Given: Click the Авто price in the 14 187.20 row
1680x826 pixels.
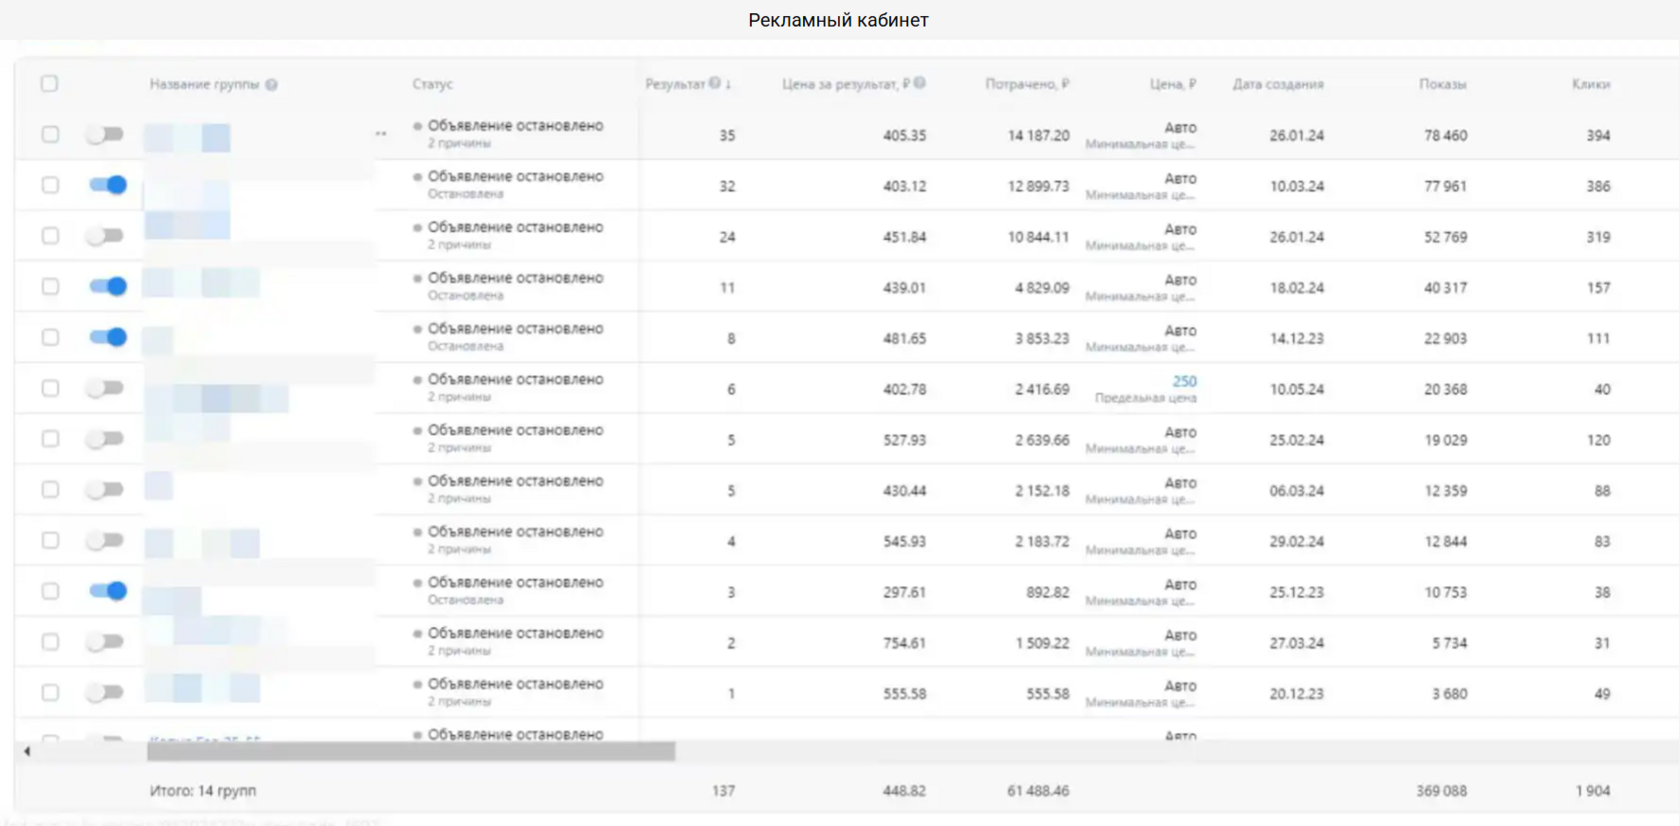Looking at the screenshot, I should 1180,128.
